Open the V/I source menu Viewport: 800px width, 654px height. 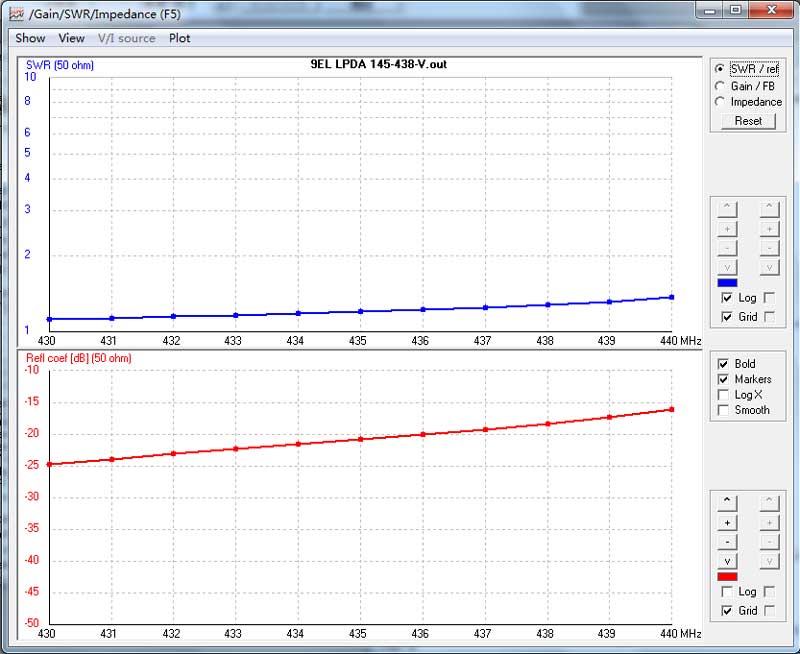(x=127, y=38)
